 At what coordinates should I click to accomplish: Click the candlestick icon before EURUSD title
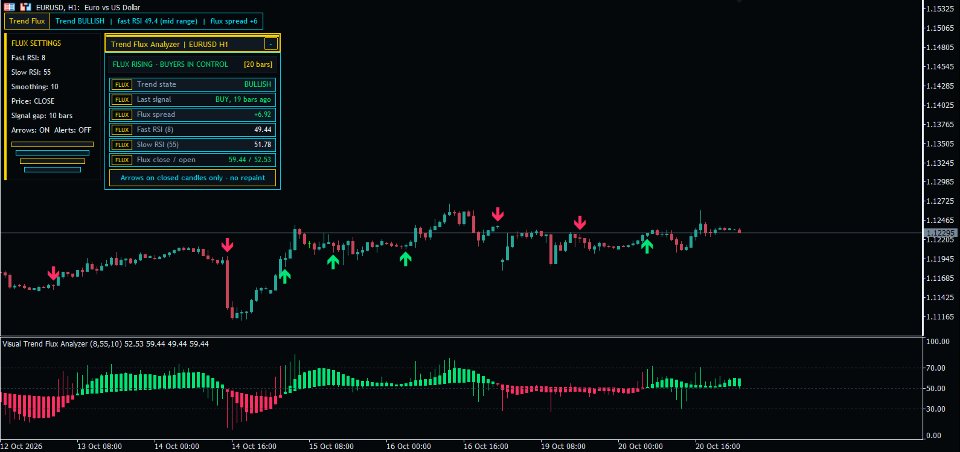26,6
